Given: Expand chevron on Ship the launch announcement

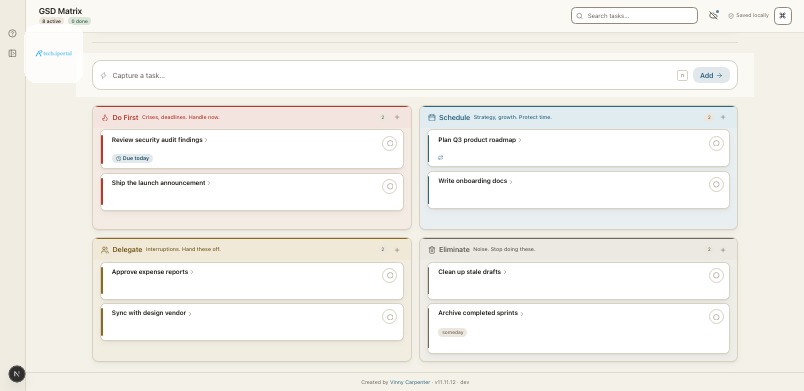Looking at the screenshot, I should (x=209, y=183).
